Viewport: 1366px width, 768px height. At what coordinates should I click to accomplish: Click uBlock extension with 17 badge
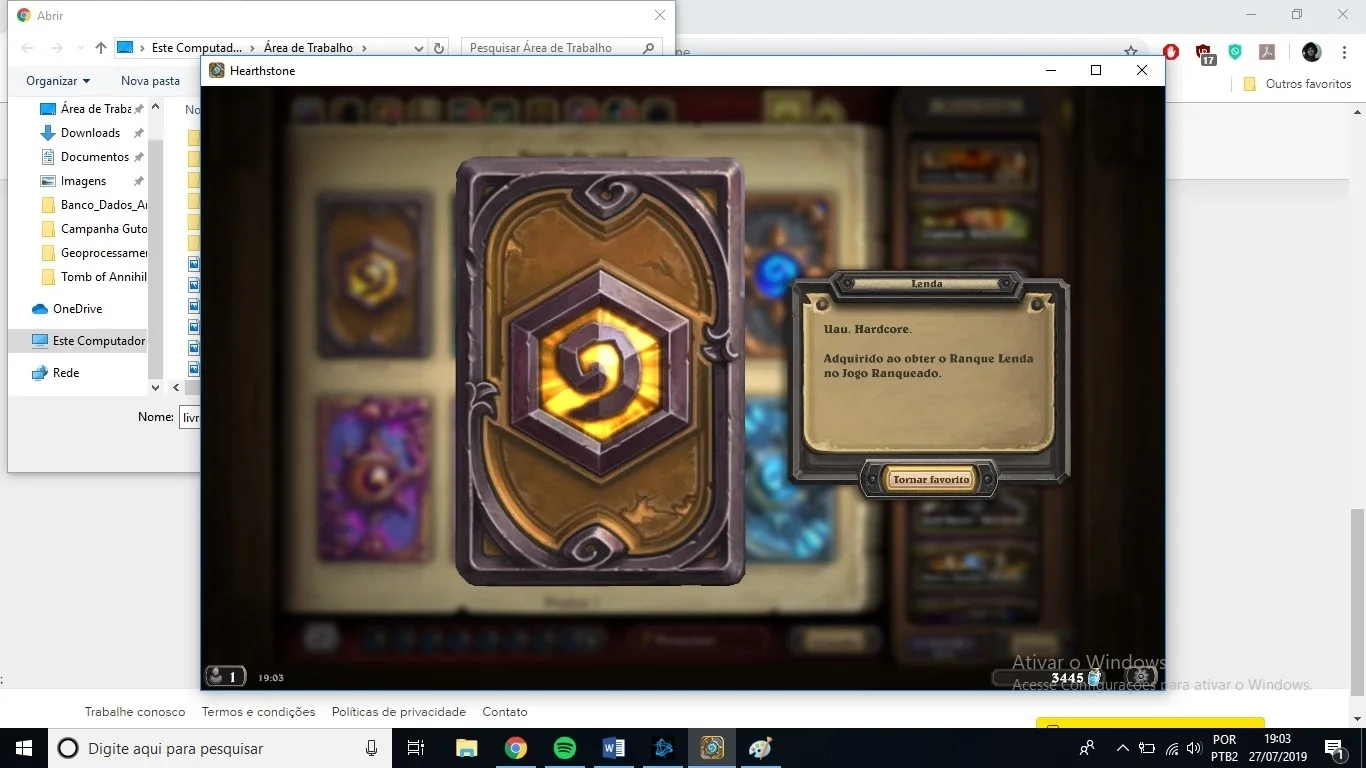tap(1204, 53)
